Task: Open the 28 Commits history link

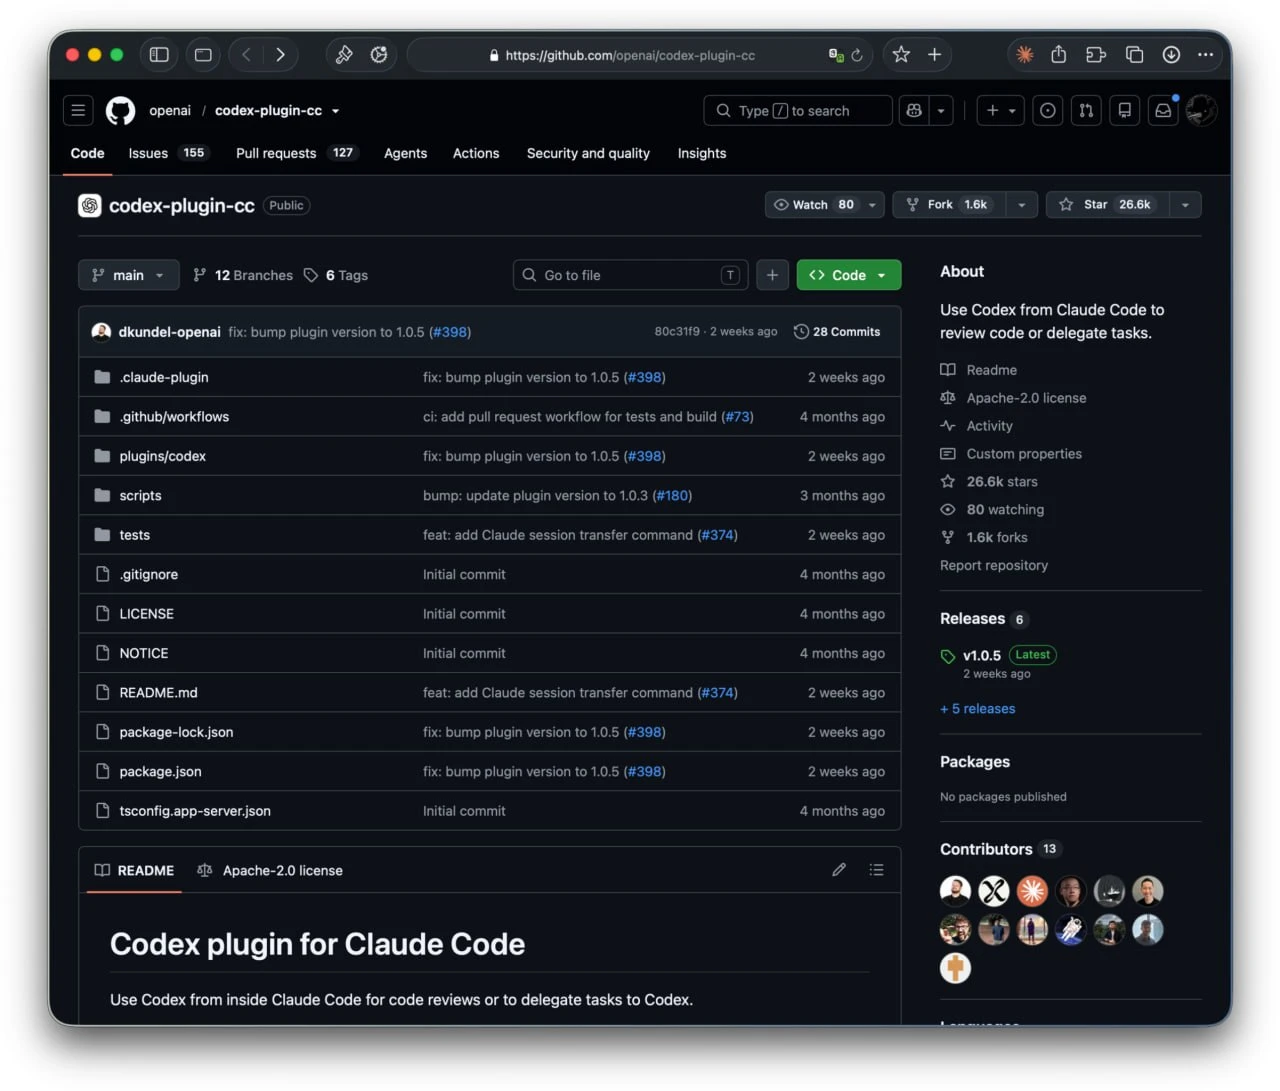Action: click(x=837, y=332)
